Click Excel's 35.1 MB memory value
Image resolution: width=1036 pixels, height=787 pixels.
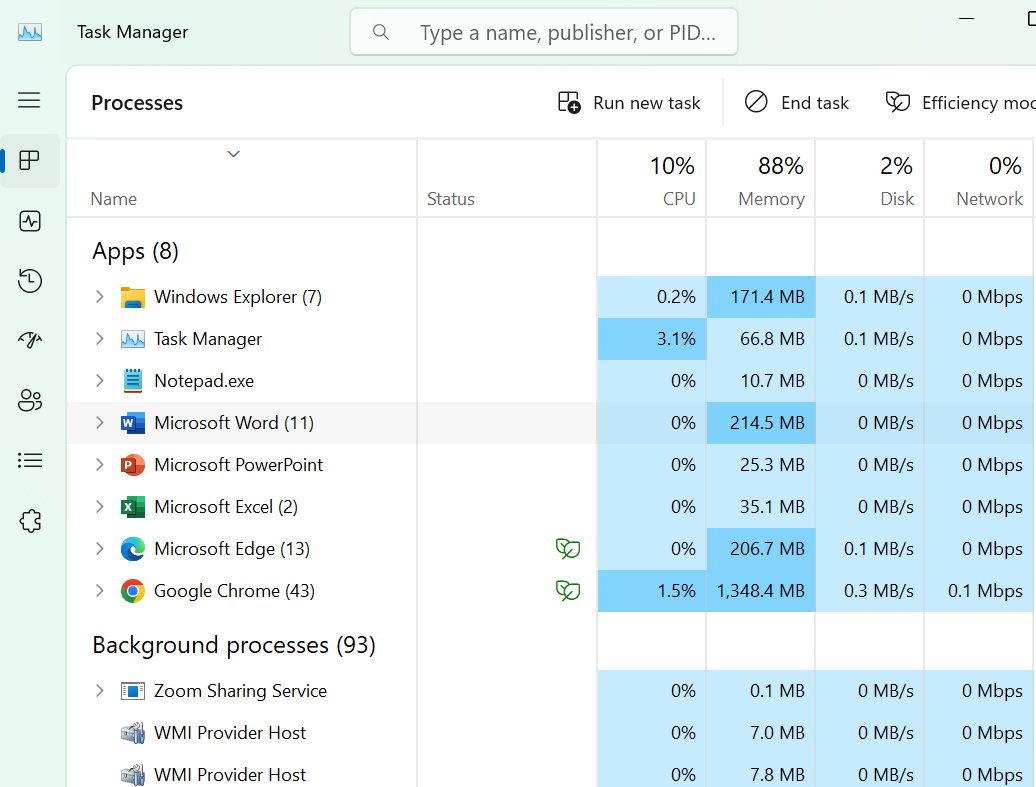(x=760, y=507)
